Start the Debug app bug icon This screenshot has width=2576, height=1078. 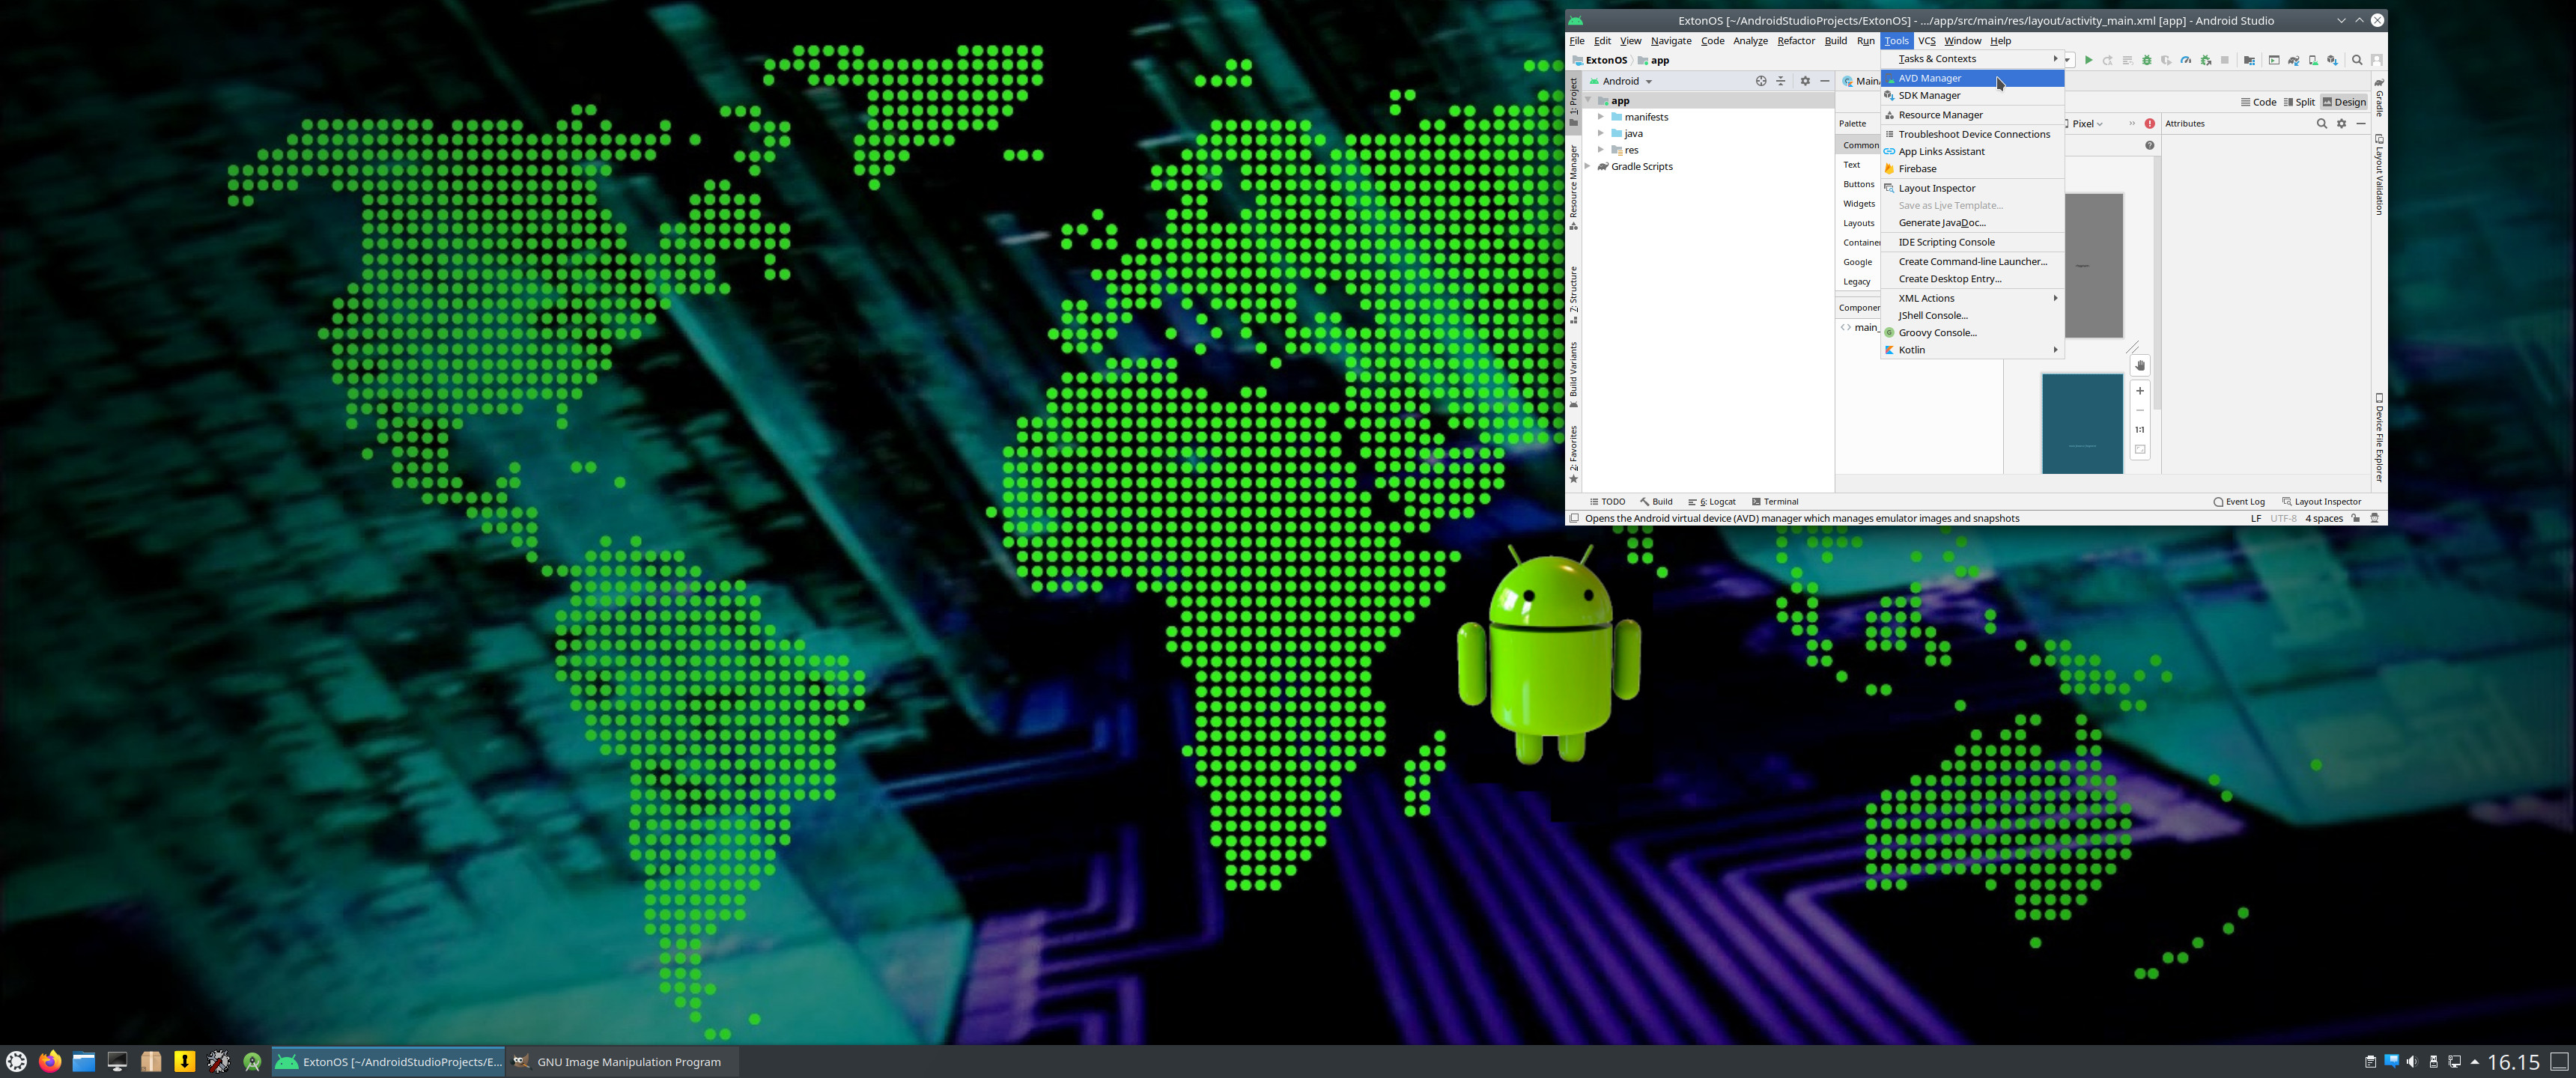2147,60
